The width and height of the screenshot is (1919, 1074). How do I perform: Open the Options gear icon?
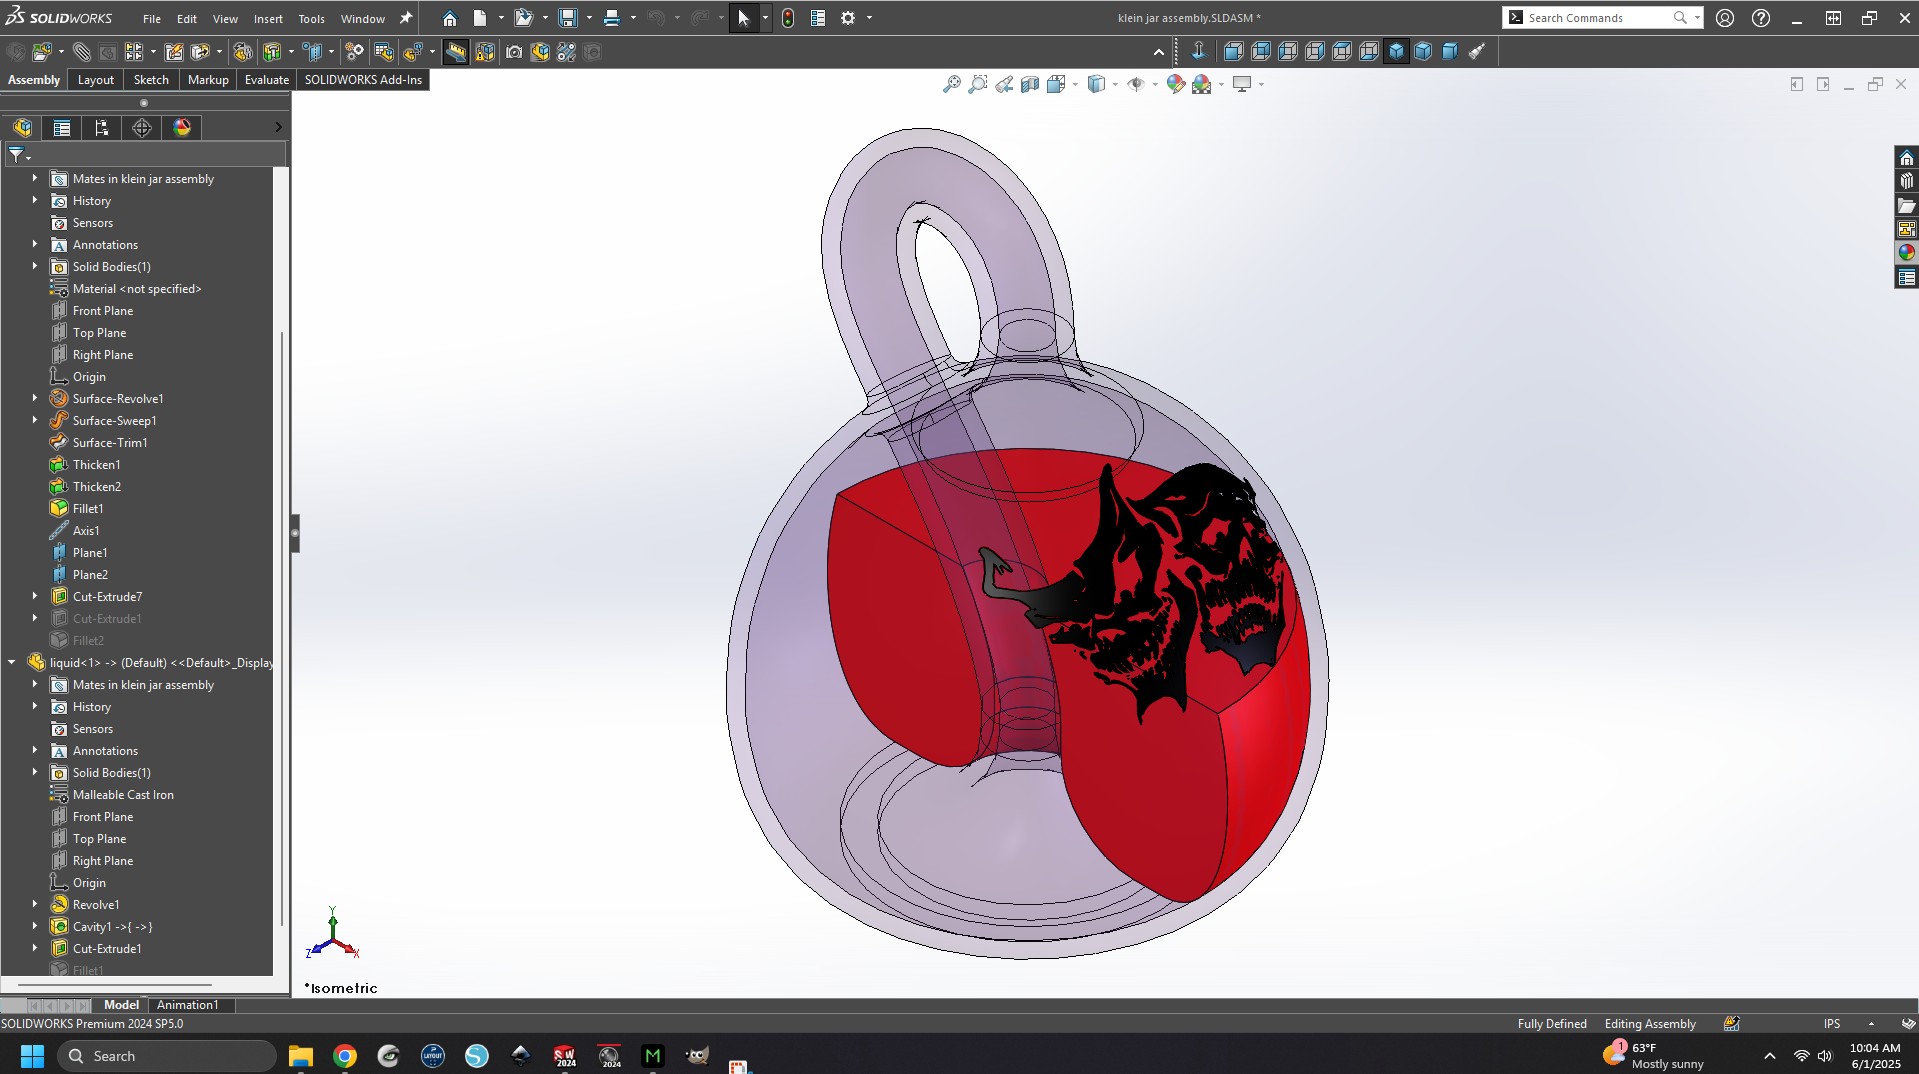pyautogui.click(x=848, y=18)
